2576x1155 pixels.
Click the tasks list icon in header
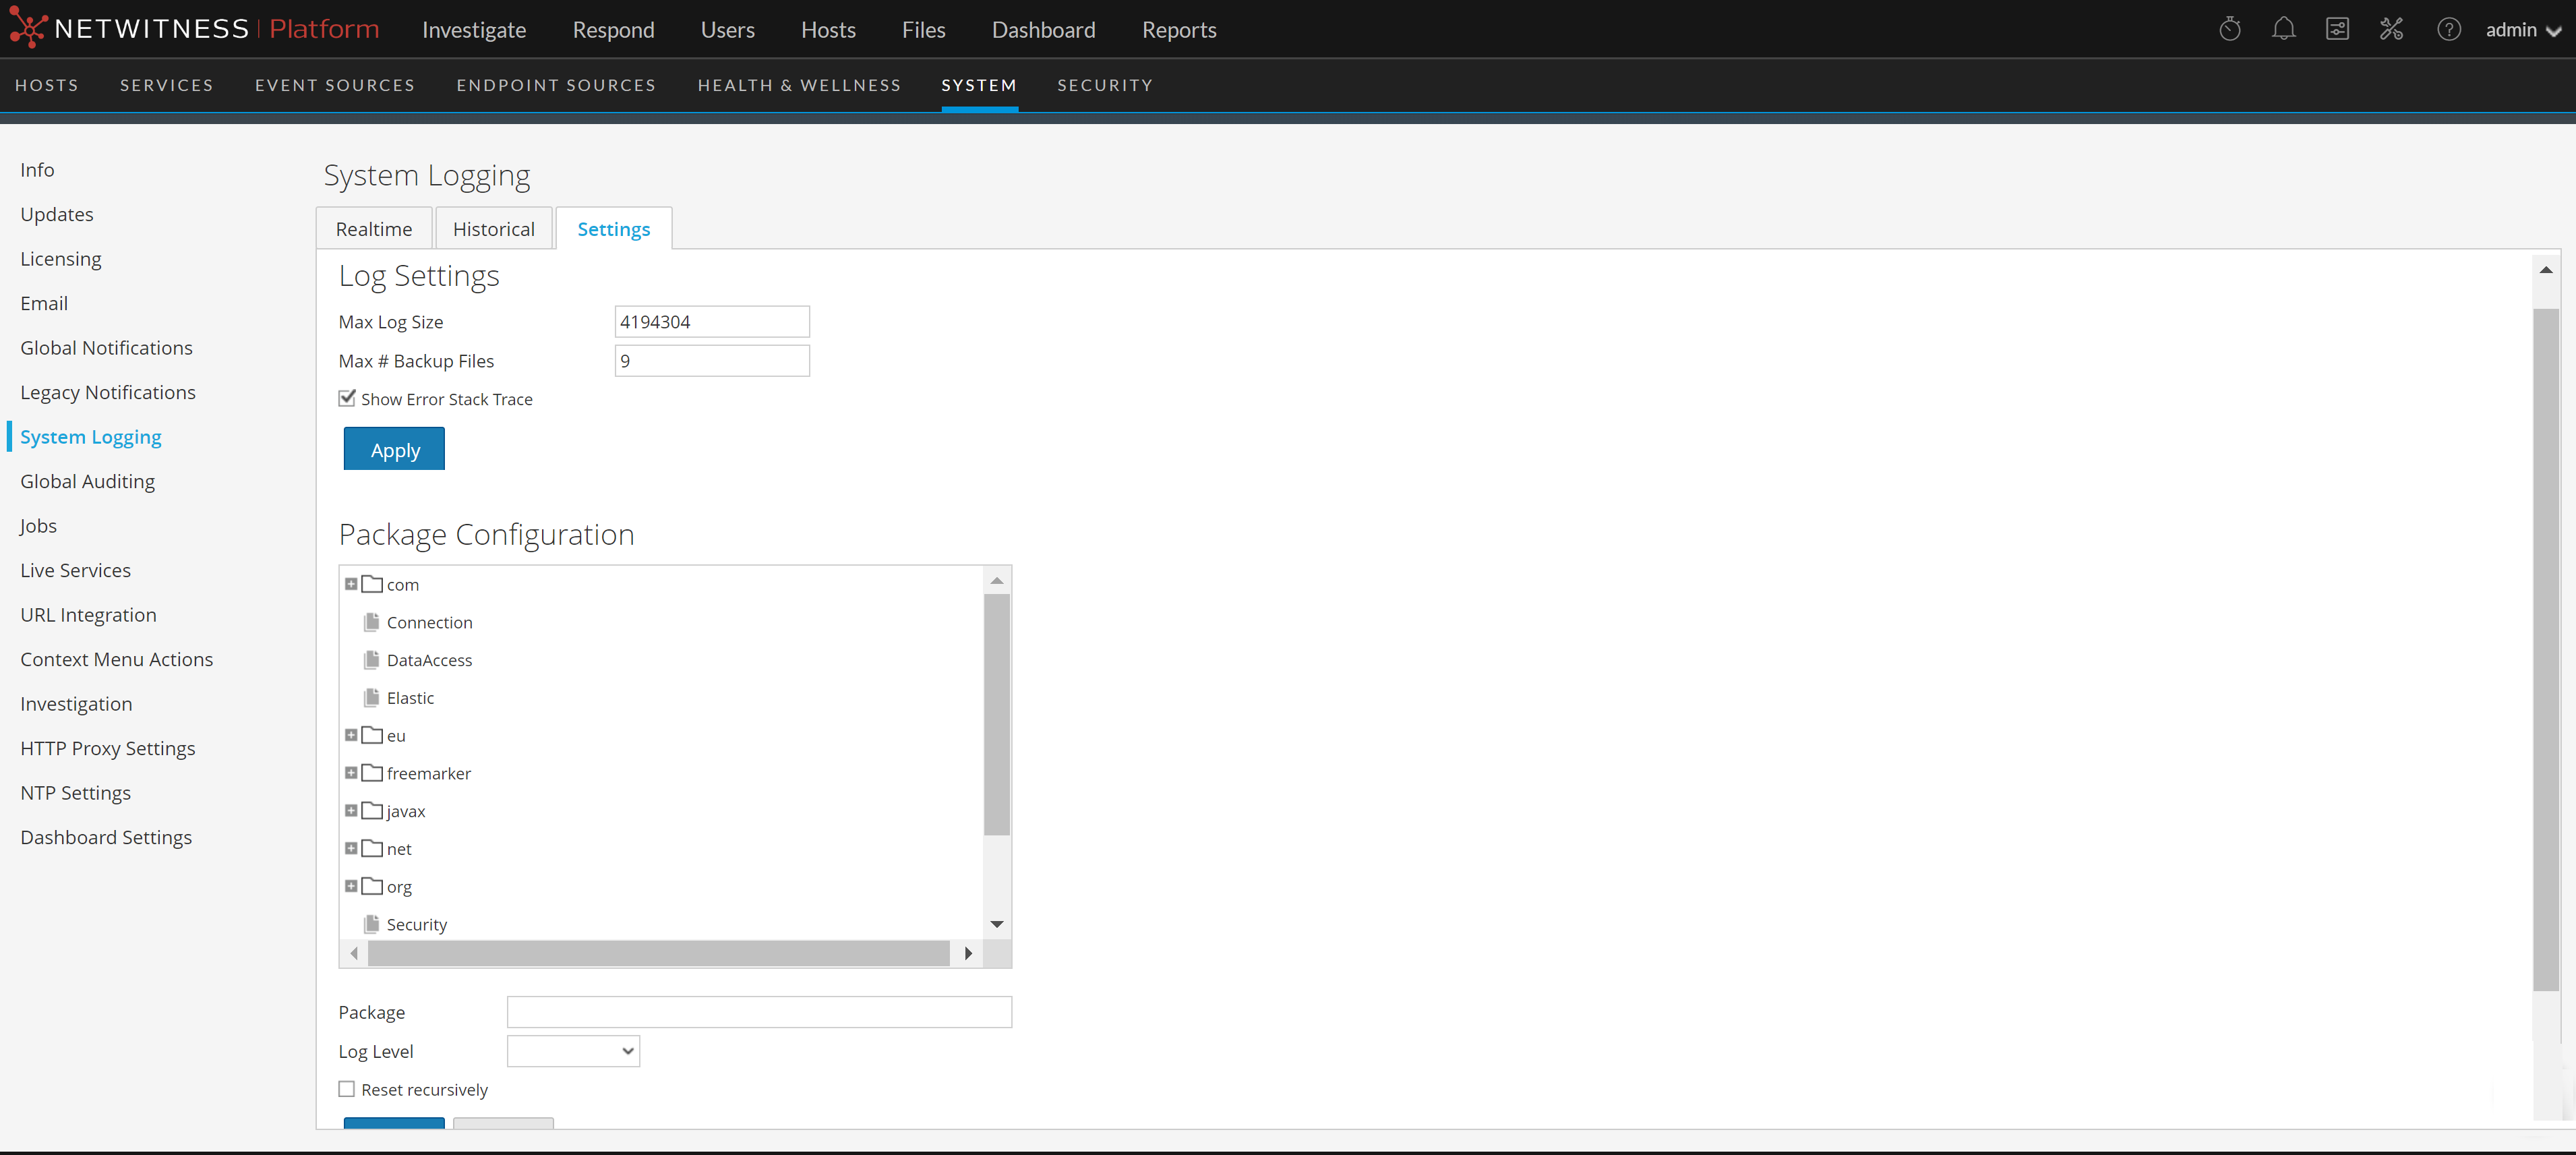pyautogui.click(x=2337, y=30)
